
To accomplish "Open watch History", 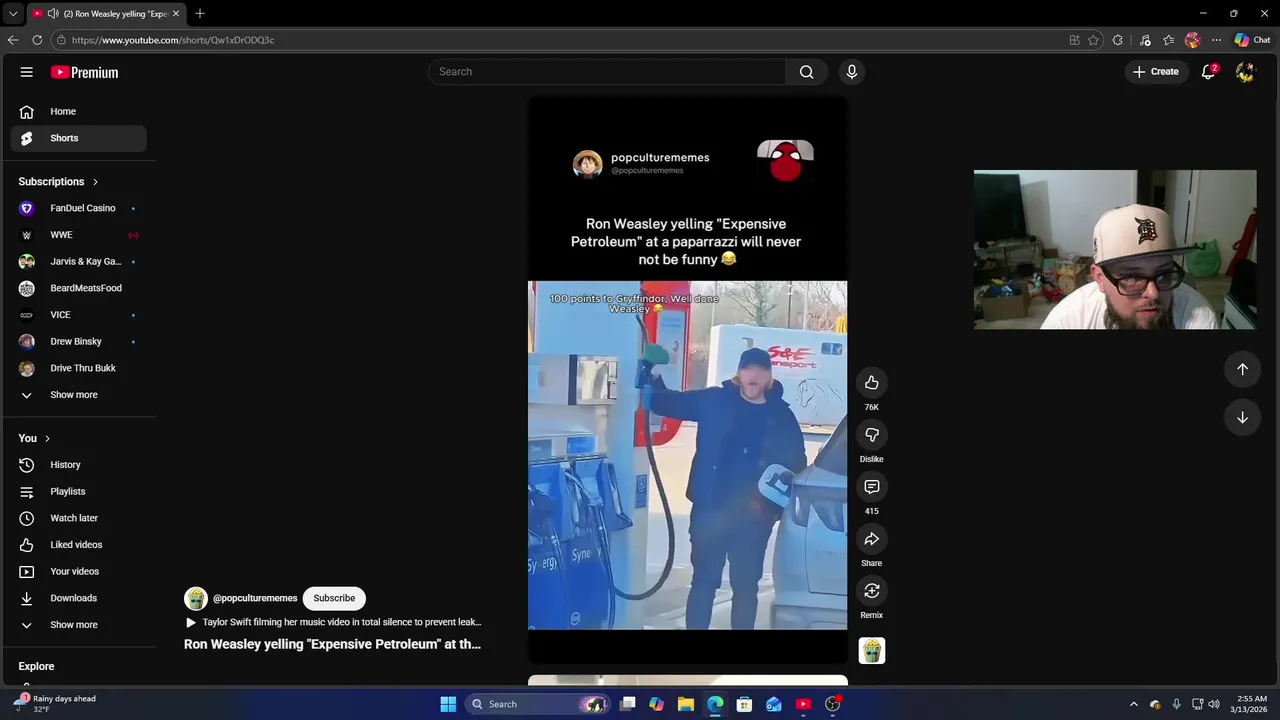I will [78, 465].
